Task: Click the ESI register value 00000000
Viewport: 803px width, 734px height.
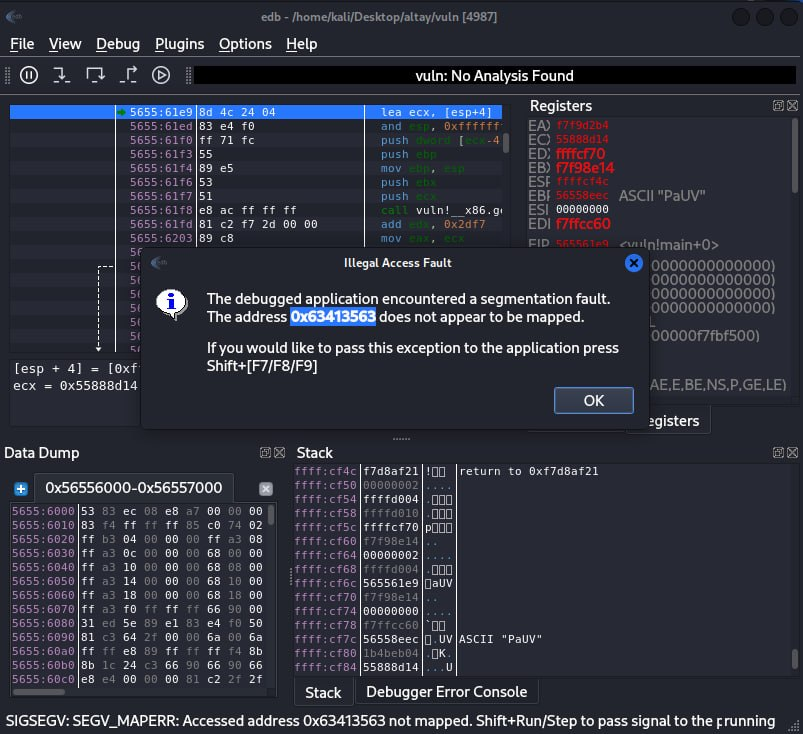Action: [x=582, y=209]
